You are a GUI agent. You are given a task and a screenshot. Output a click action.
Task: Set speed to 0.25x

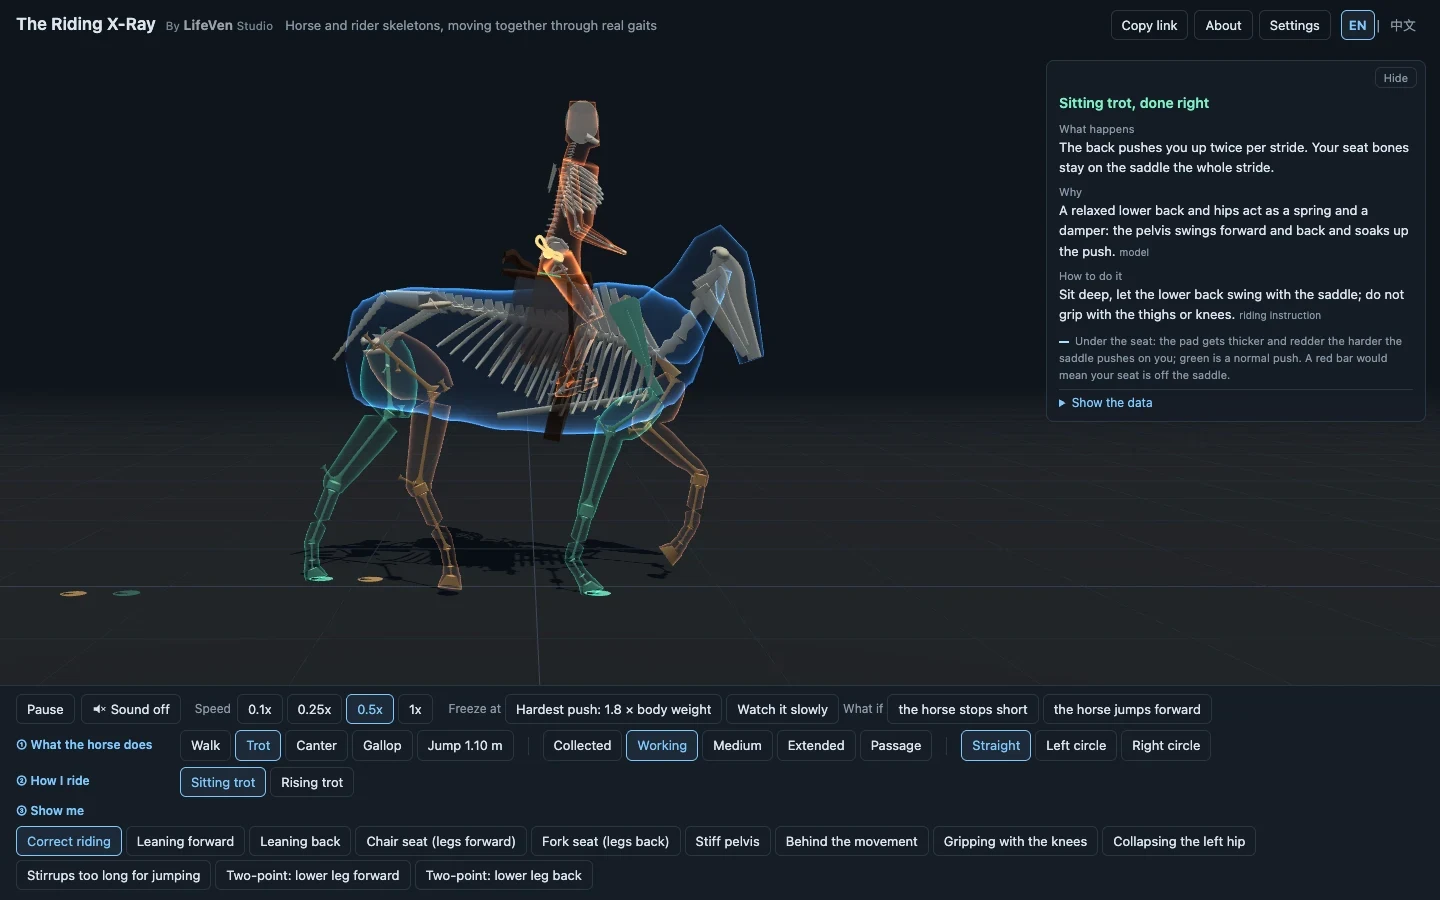tap(314, 709)
